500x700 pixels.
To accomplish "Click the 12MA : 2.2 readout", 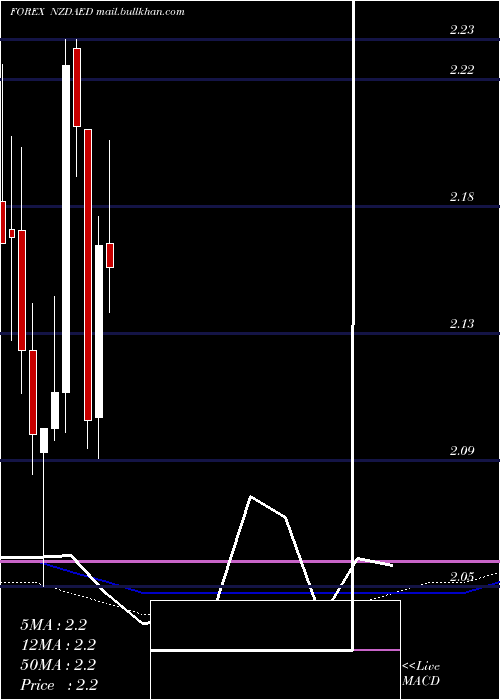I will click(58, 645).
